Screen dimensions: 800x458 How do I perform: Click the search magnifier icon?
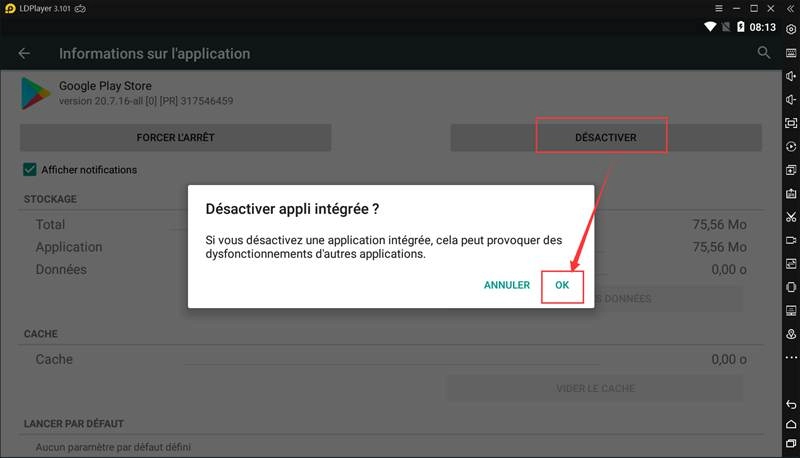764,53
